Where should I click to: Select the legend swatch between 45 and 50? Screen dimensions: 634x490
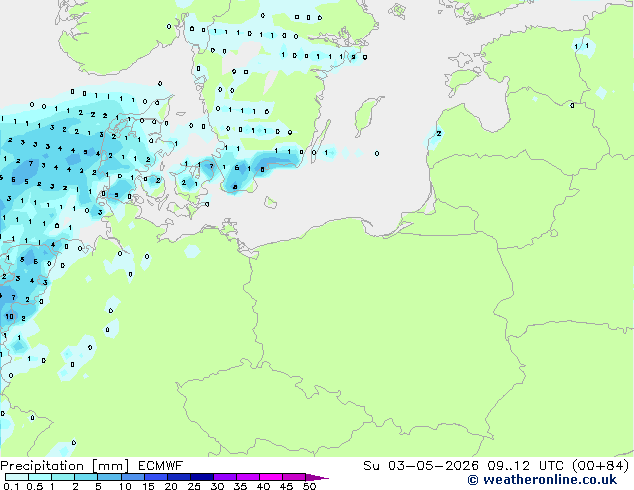tap(294, 477)
